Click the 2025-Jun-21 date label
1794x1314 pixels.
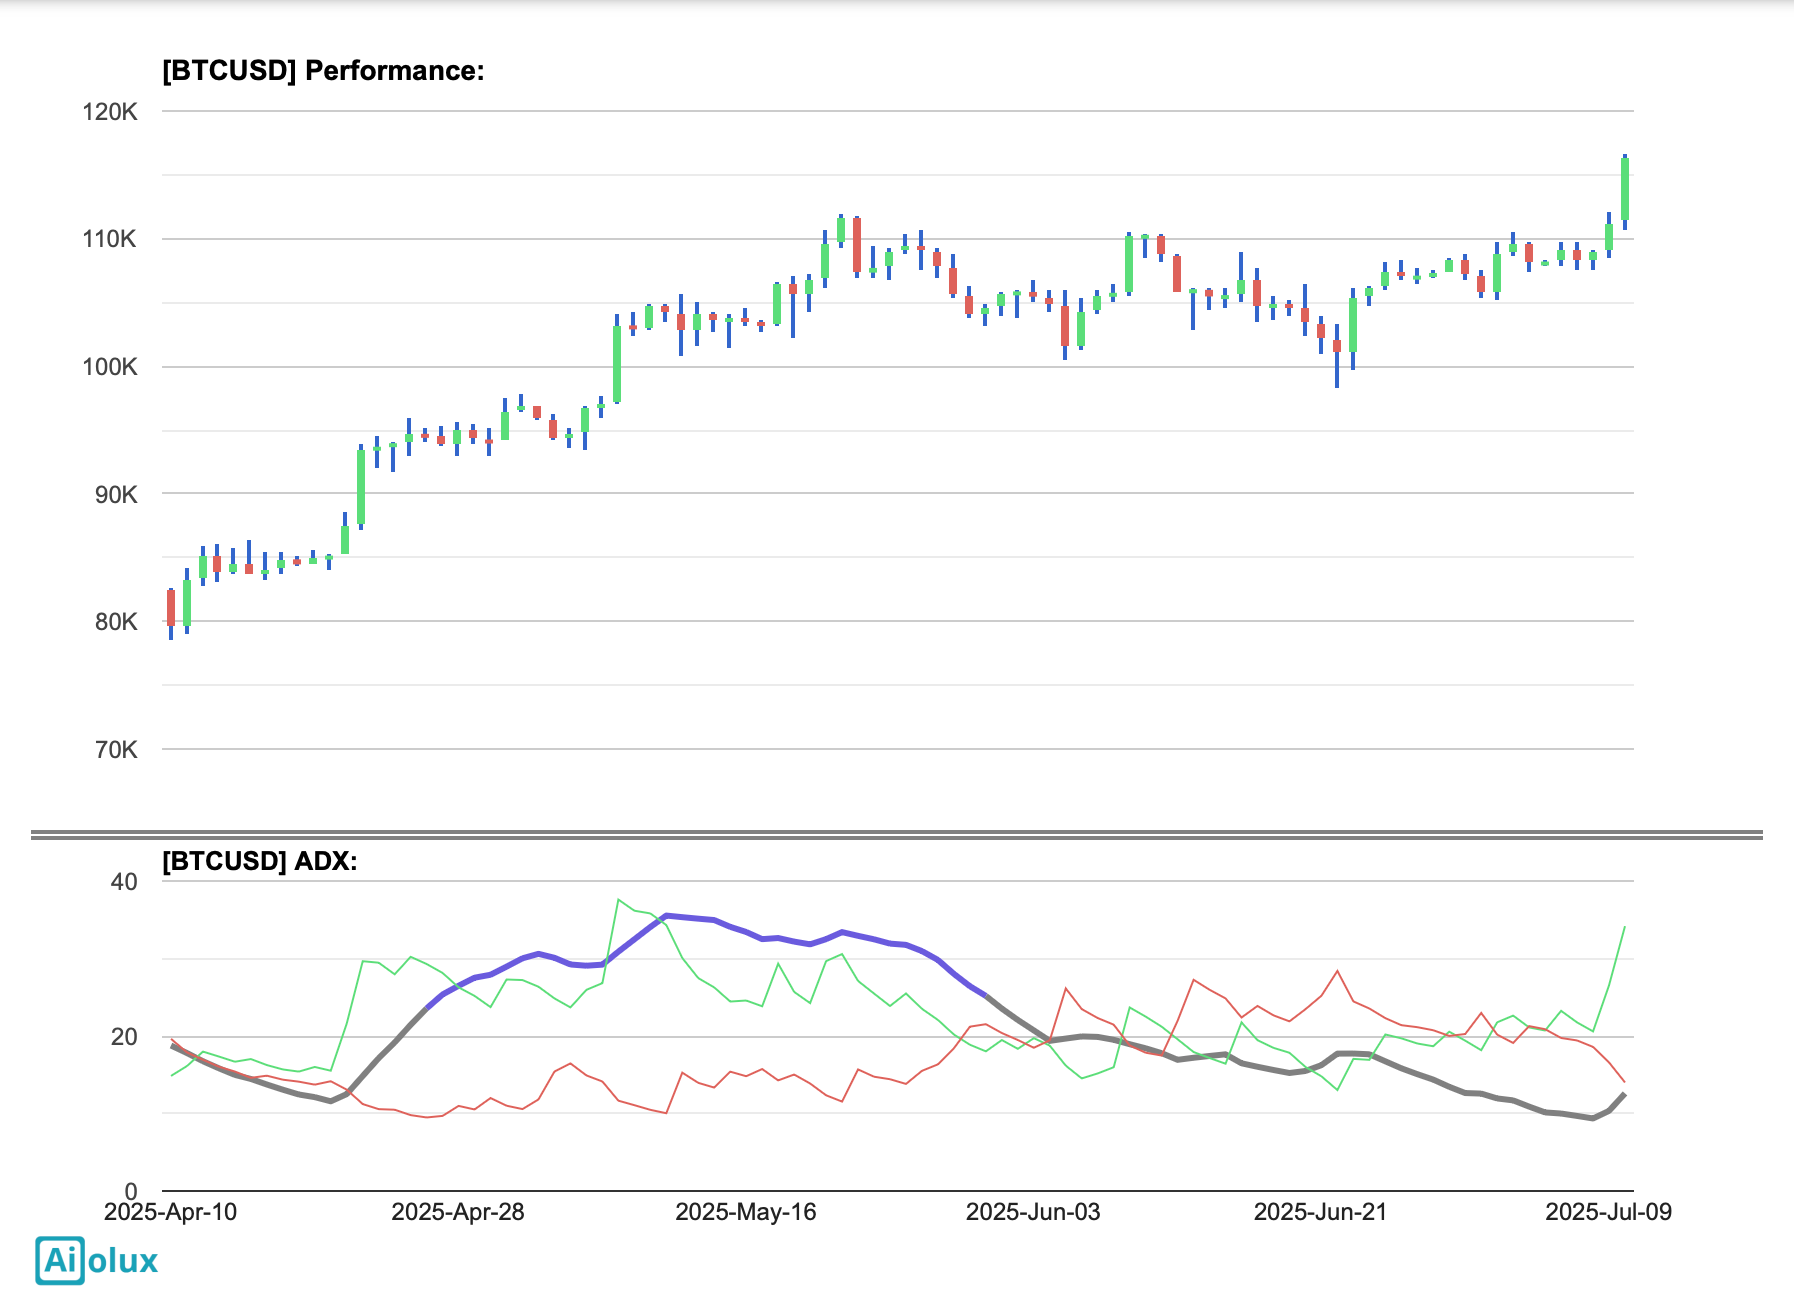[x=1321, y=1212]
